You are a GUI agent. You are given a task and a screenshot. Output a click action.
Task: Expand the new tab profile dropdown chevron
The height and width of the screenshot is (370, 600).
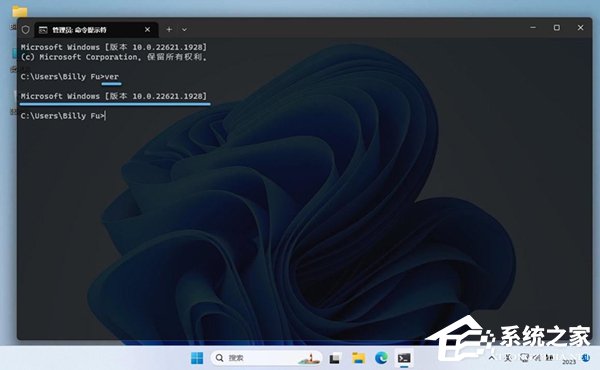tap(184, 29)
